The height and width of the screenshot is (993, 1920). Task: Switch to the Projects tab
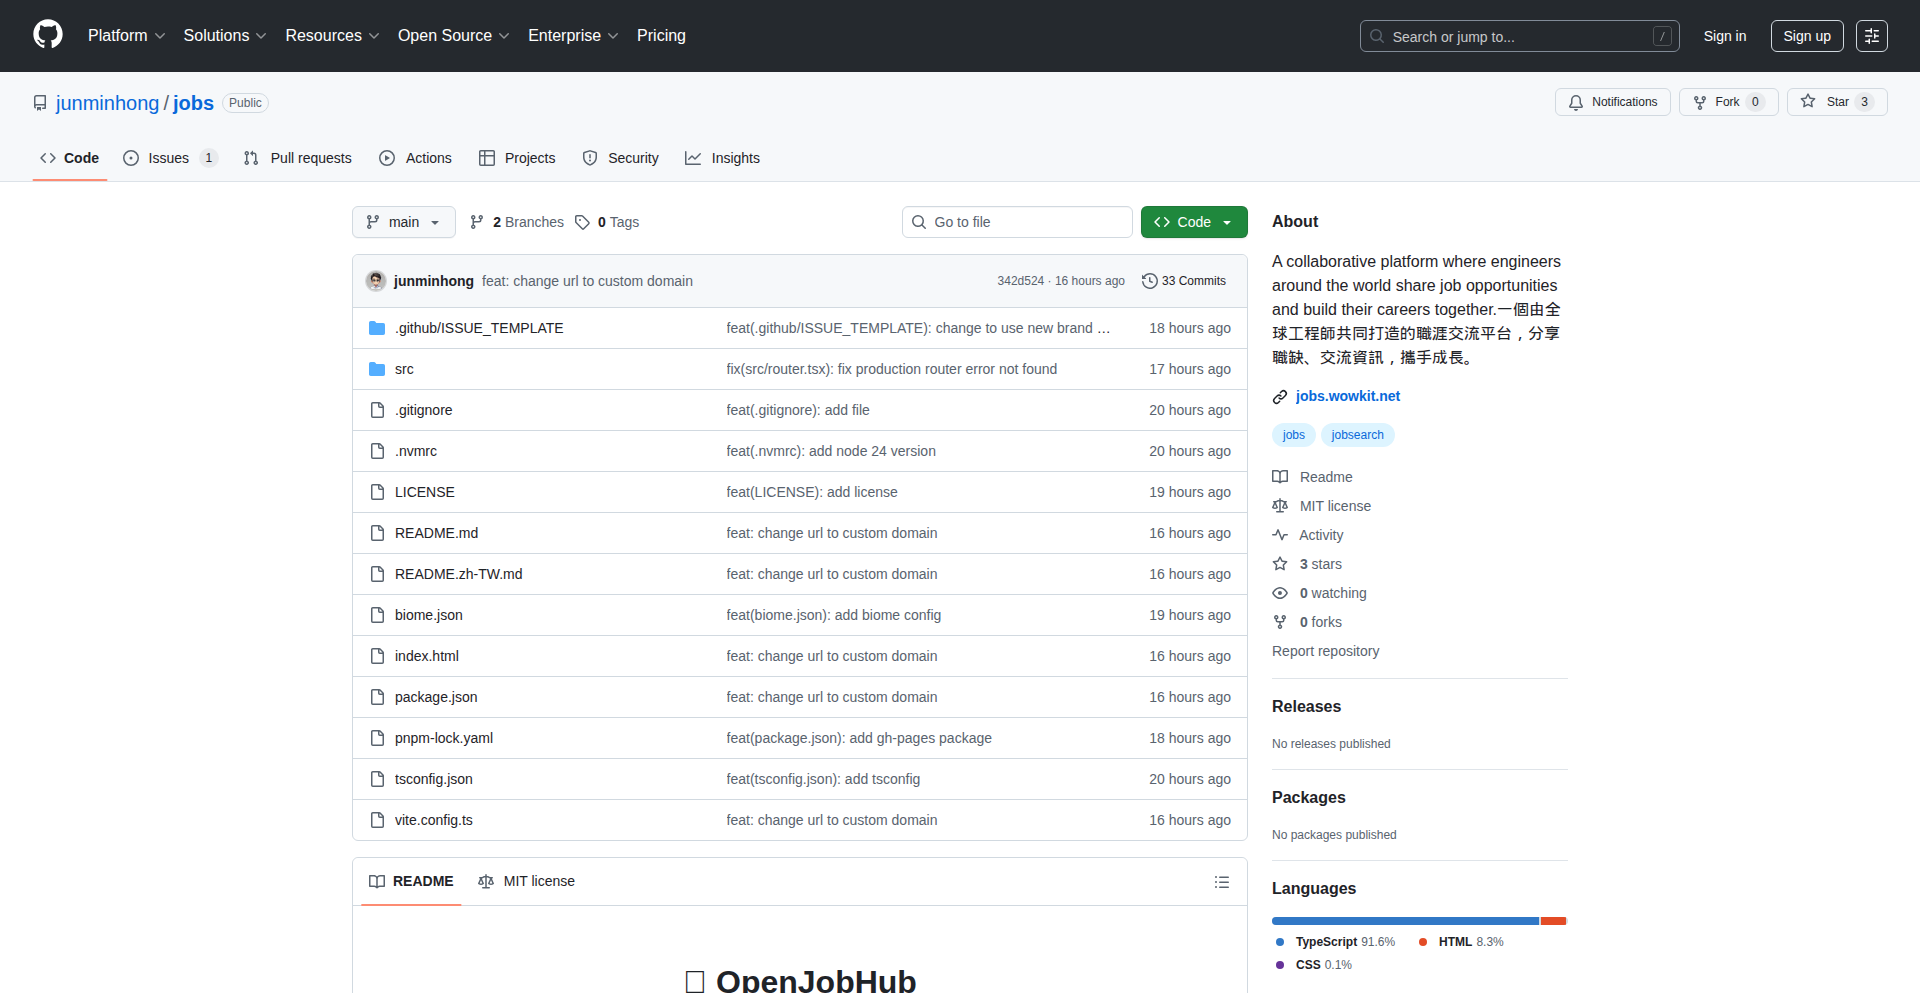point(517,158)
